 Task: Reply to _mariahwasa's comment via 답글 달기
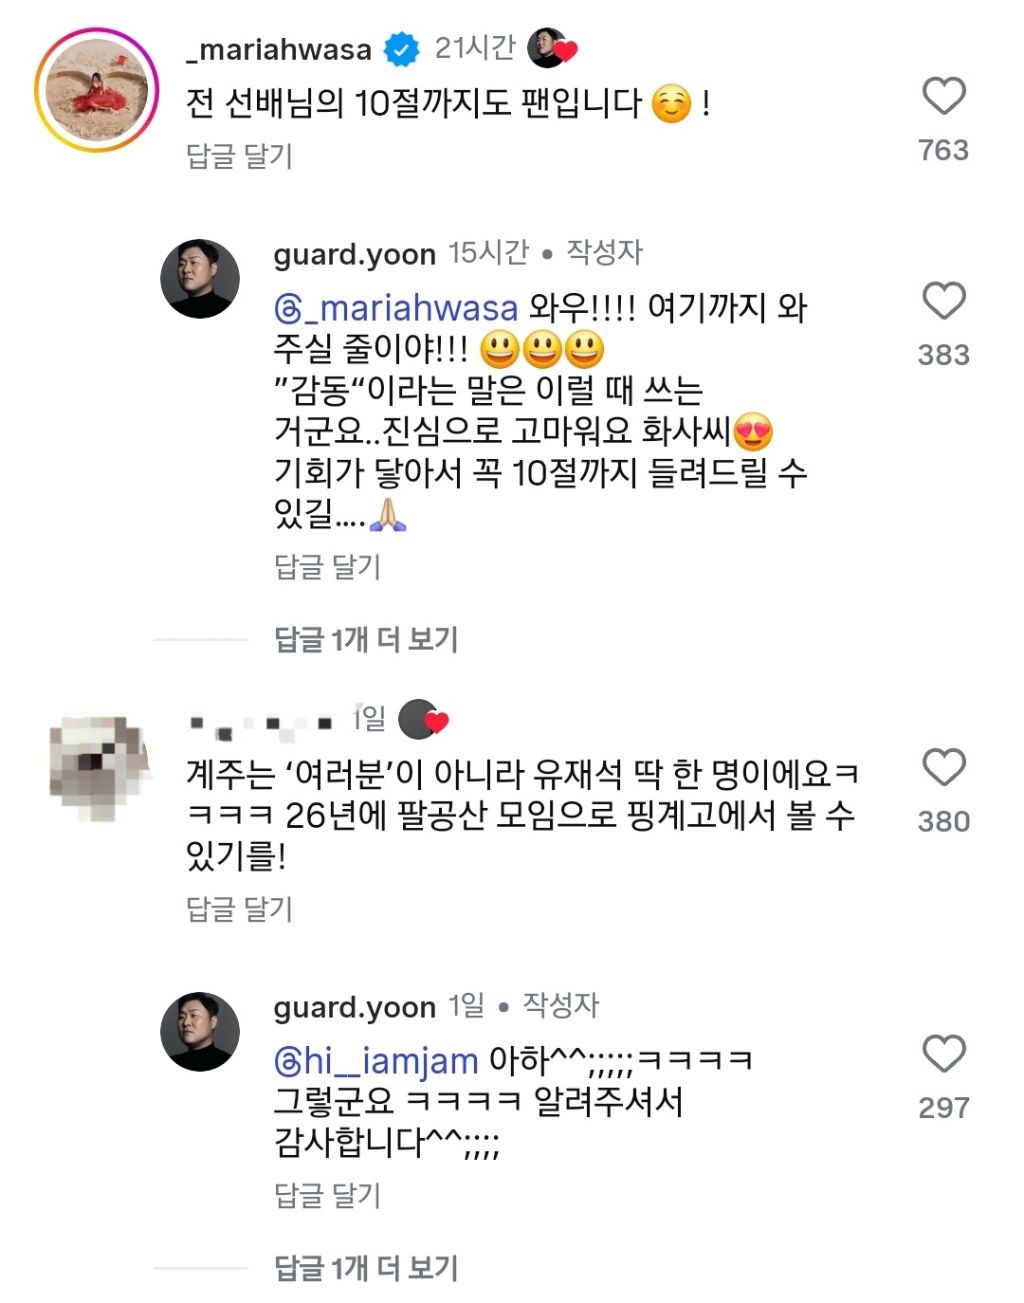(x=239, y=156)
